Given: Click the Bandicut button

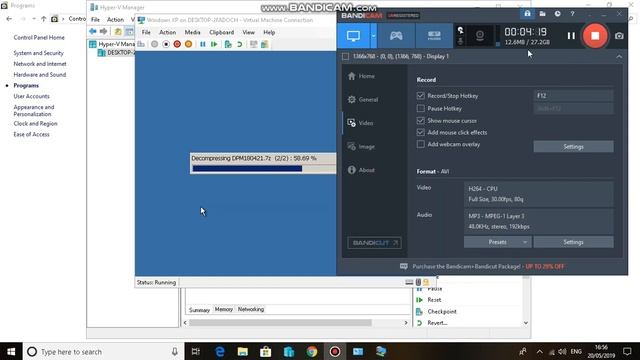Looking at the screenshot, I should pyautogui.click(x=374, y=243).
